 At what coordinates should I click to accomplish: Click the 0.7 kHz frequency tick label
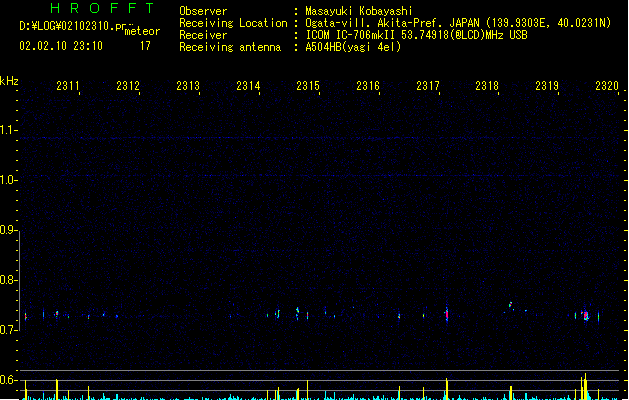coord(8,330)
